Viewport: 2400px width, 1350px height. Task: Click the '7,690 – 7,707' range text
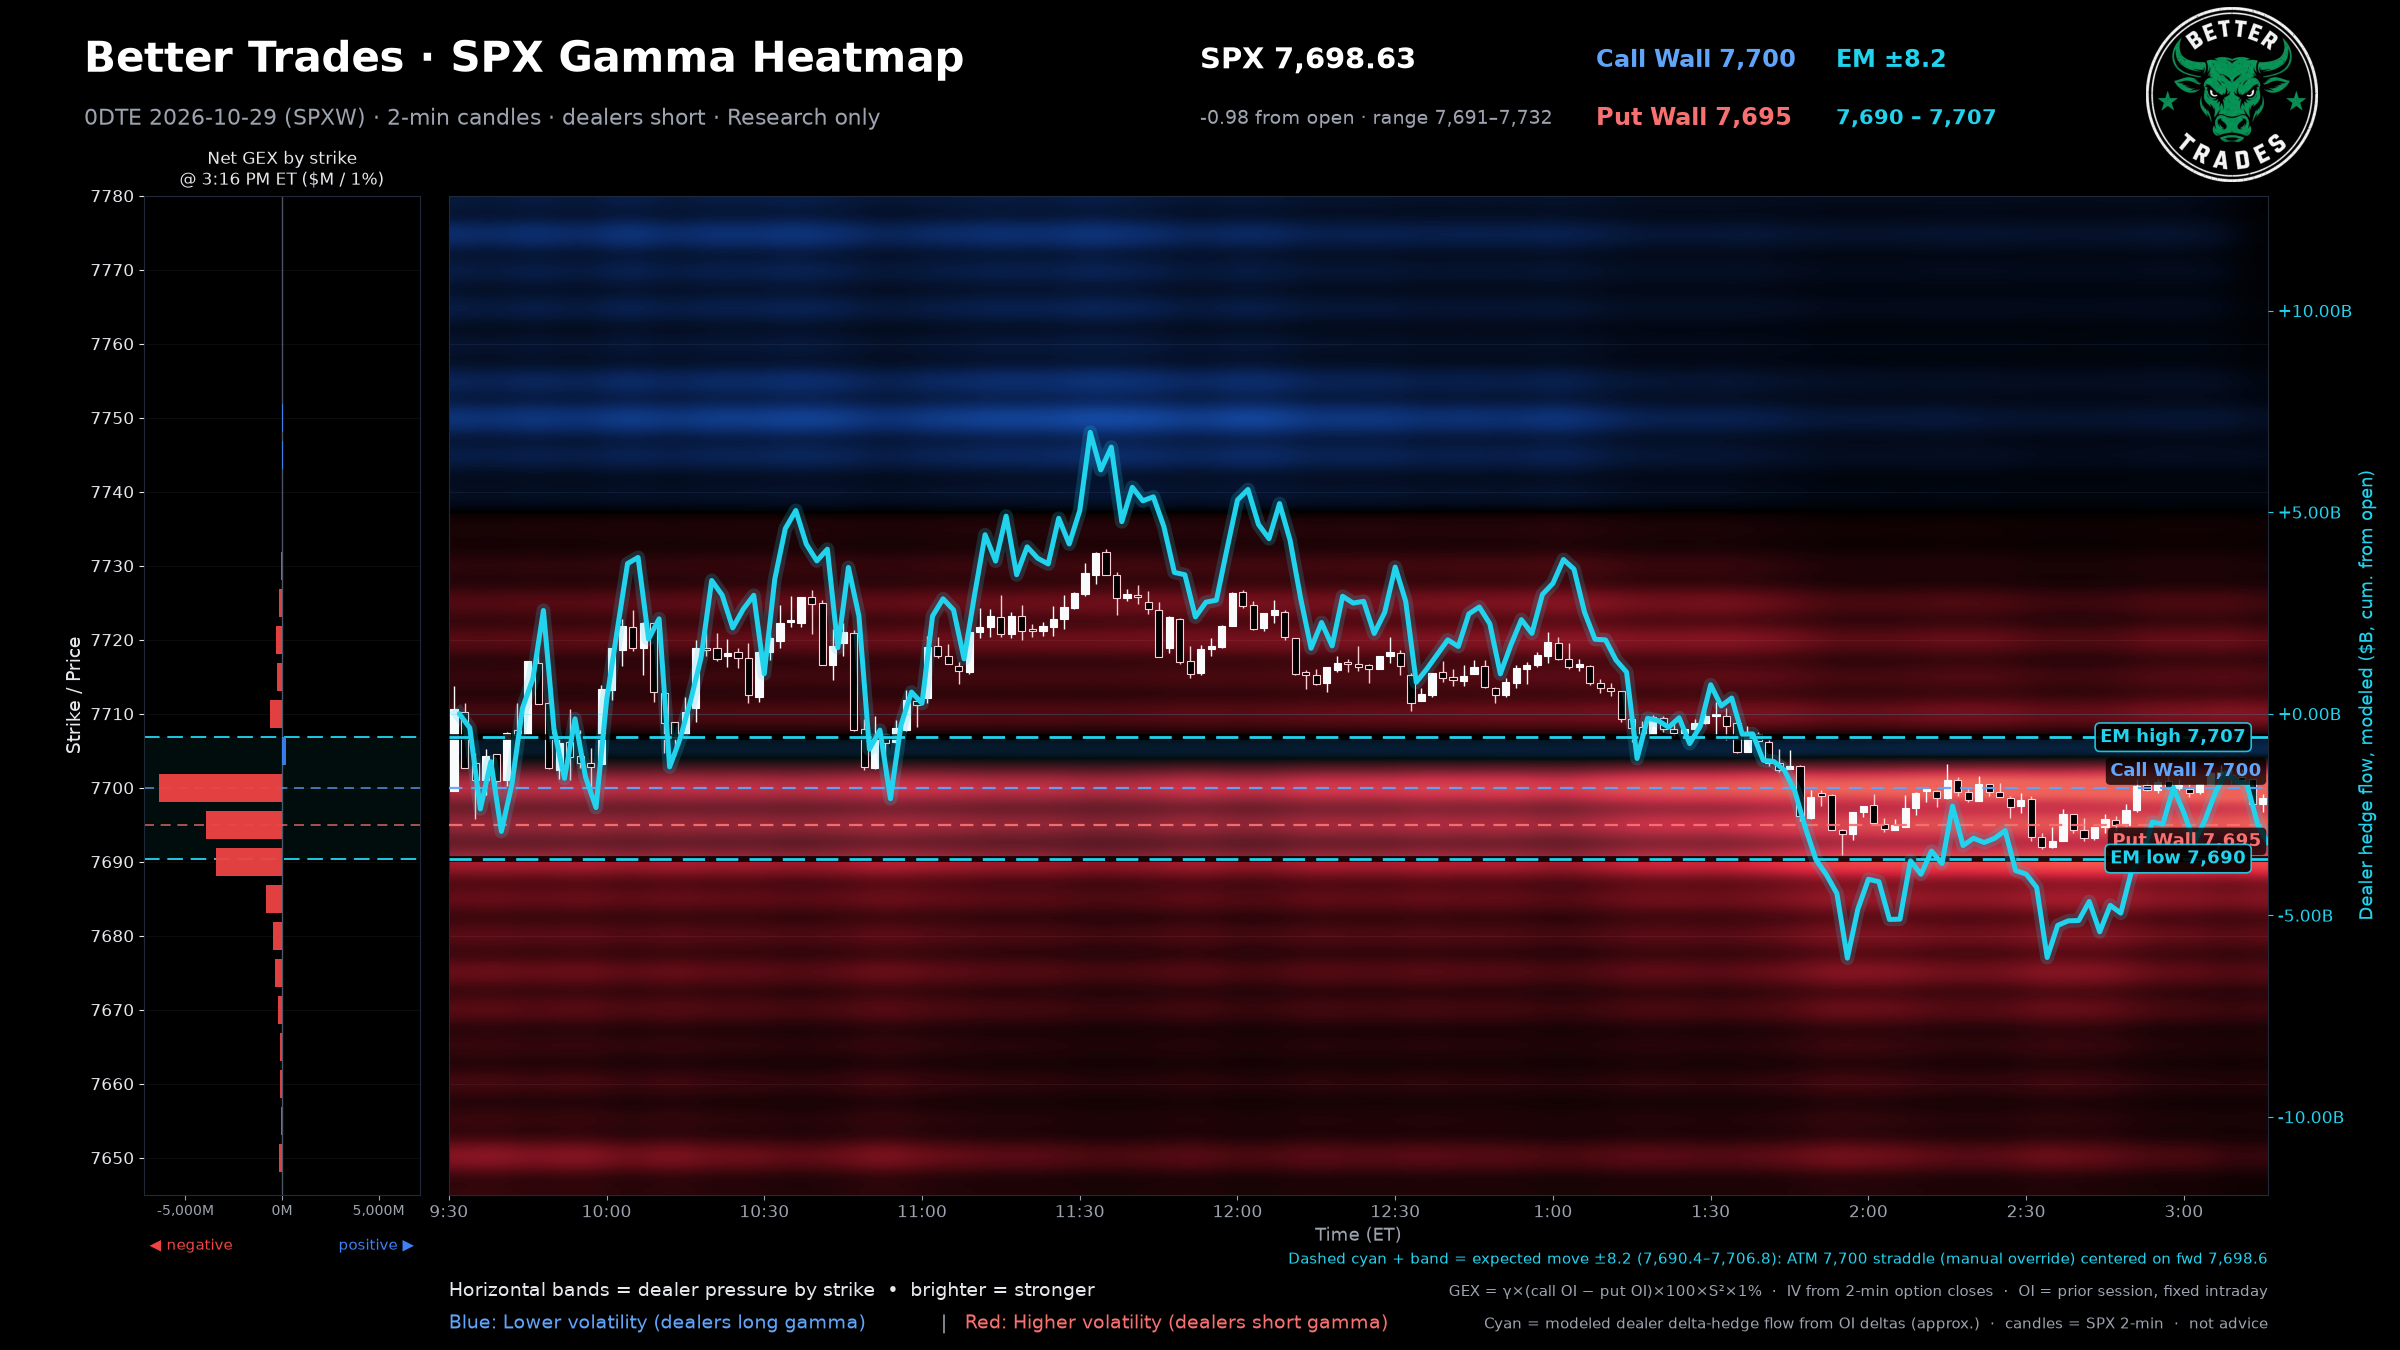[1915, 117]
